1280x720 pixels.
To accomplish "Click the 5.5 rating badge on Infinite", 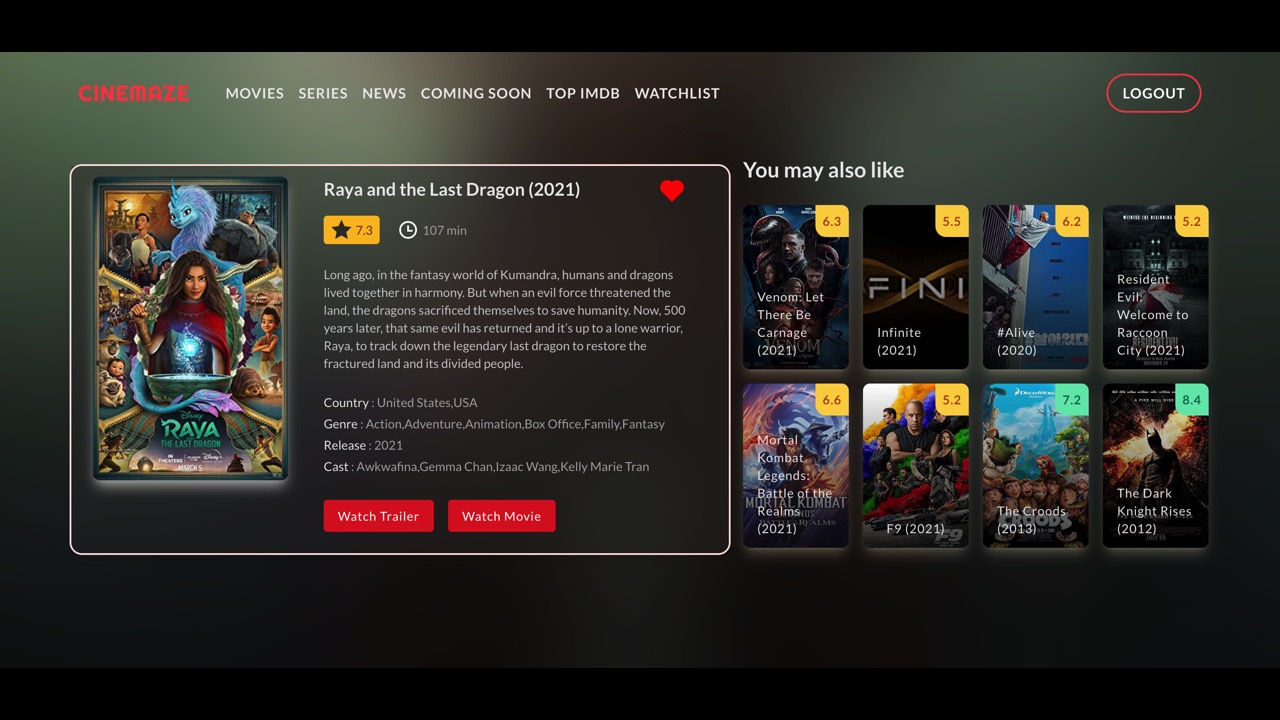I will 952,221.
